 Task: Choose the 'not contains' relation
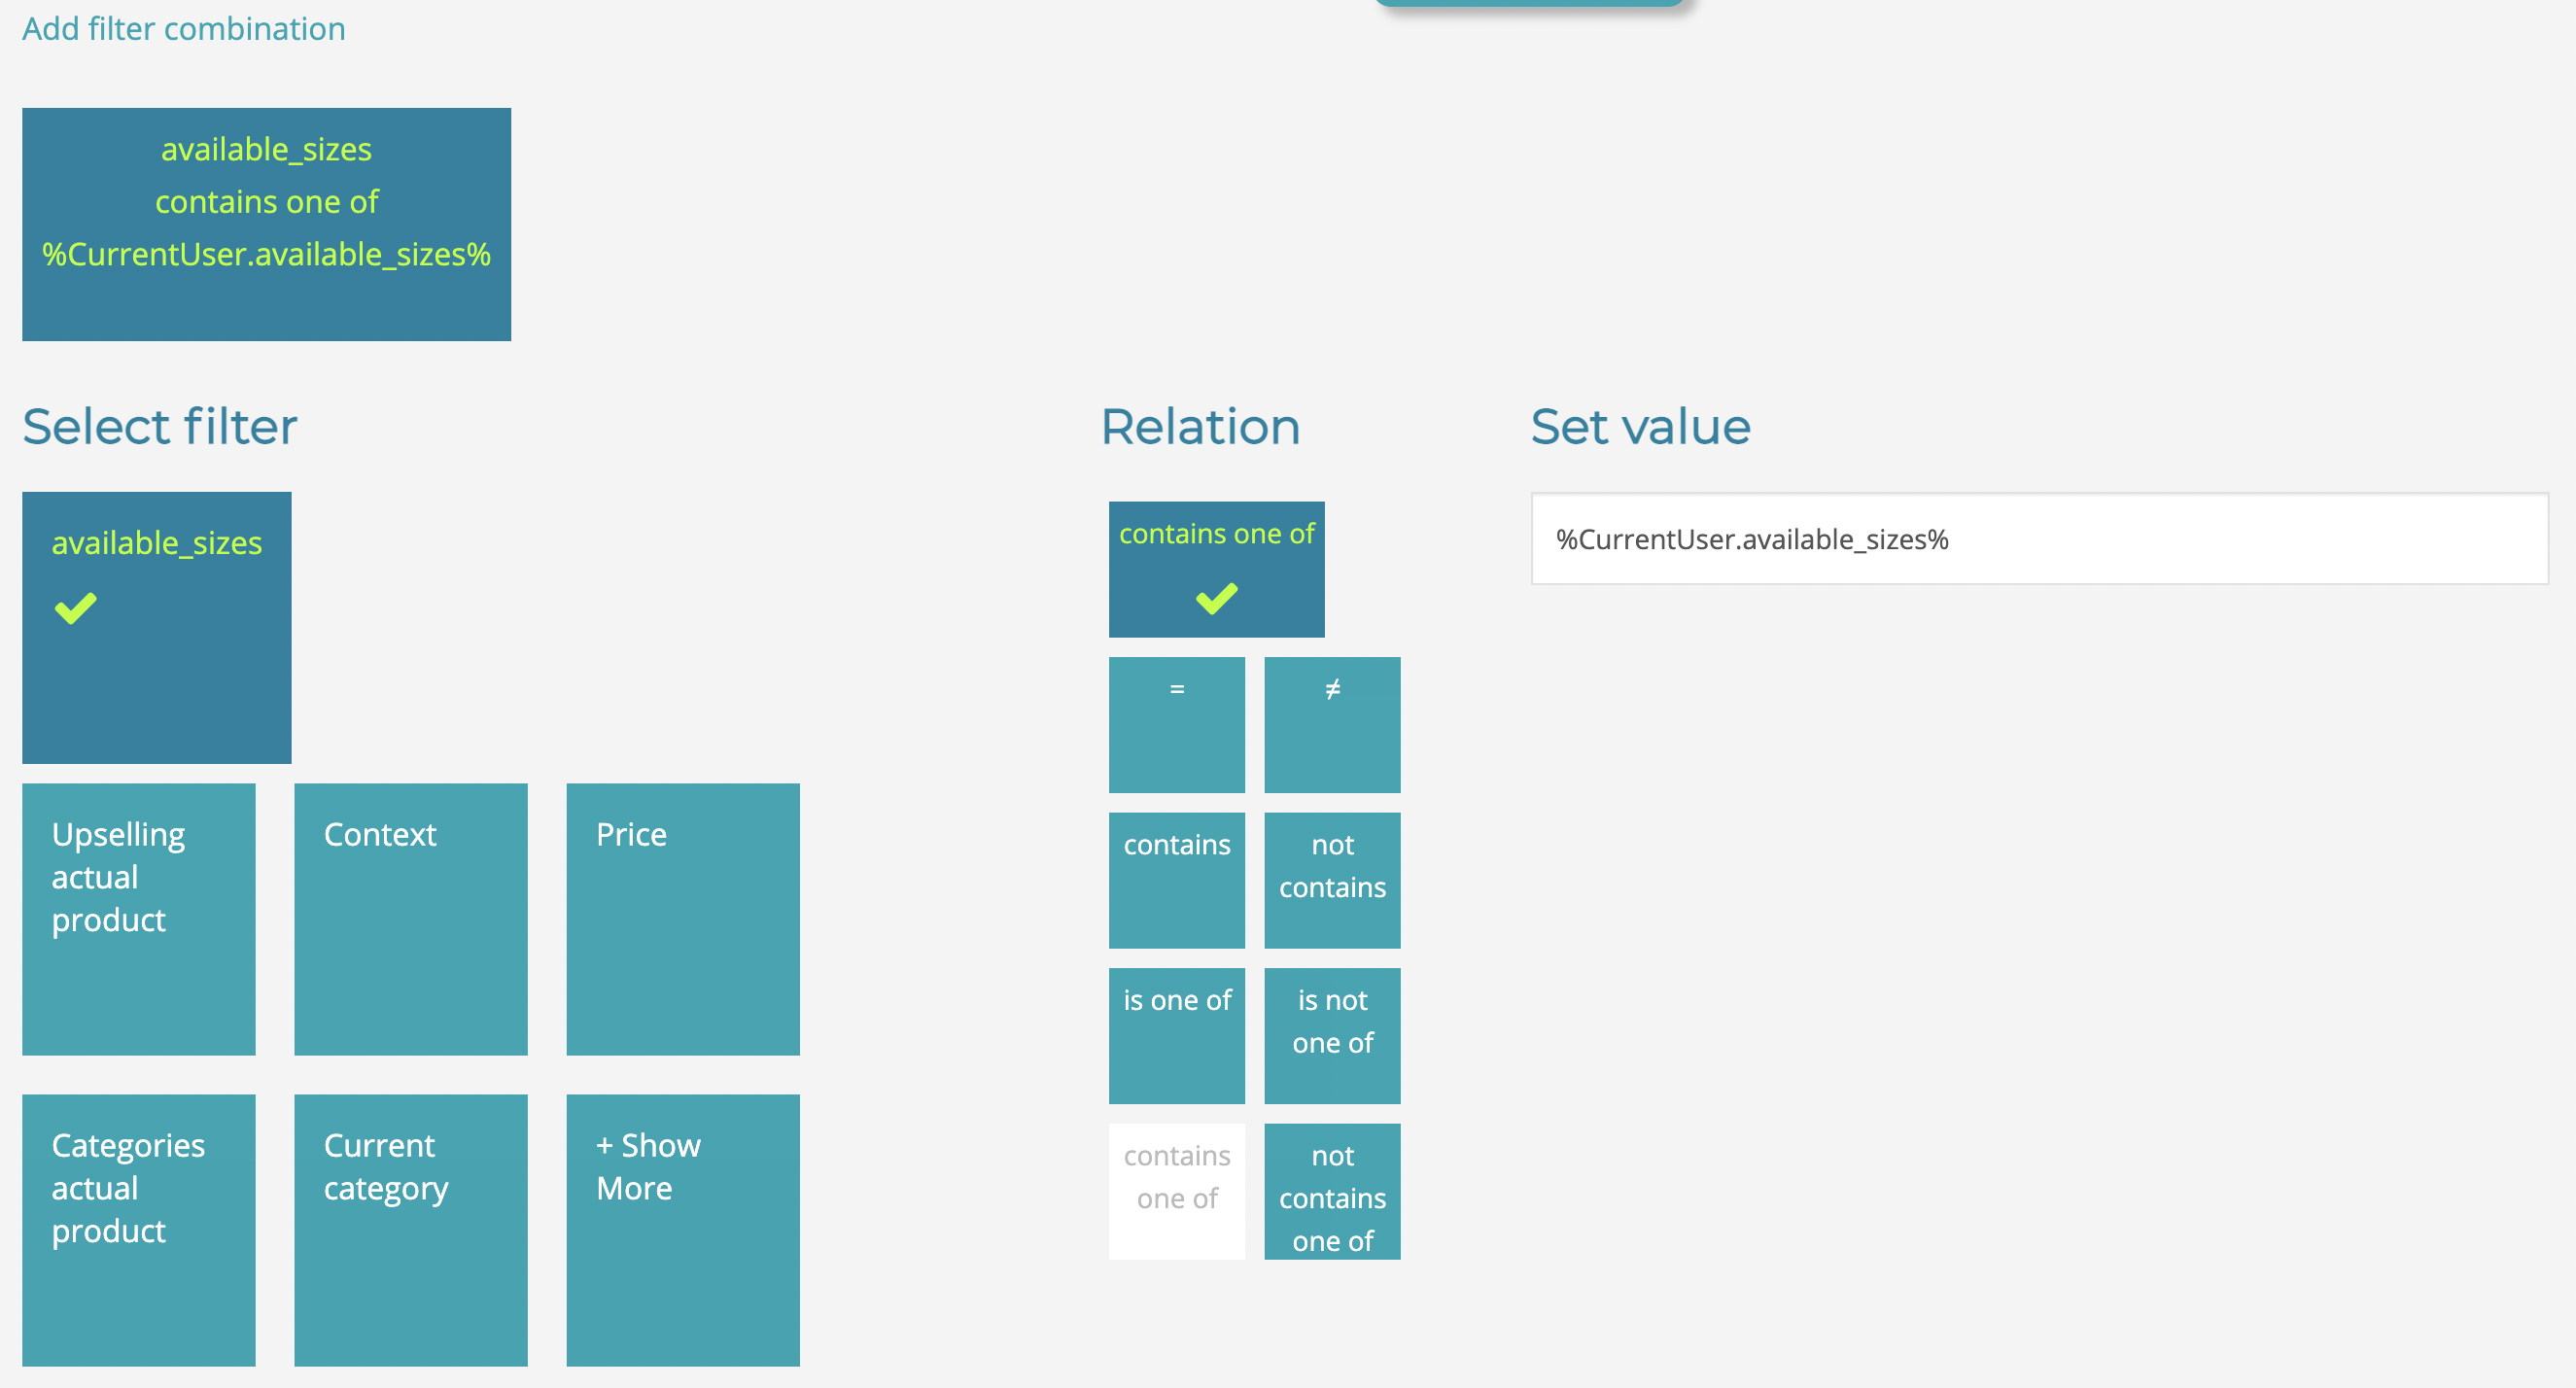click(1332, 880)
